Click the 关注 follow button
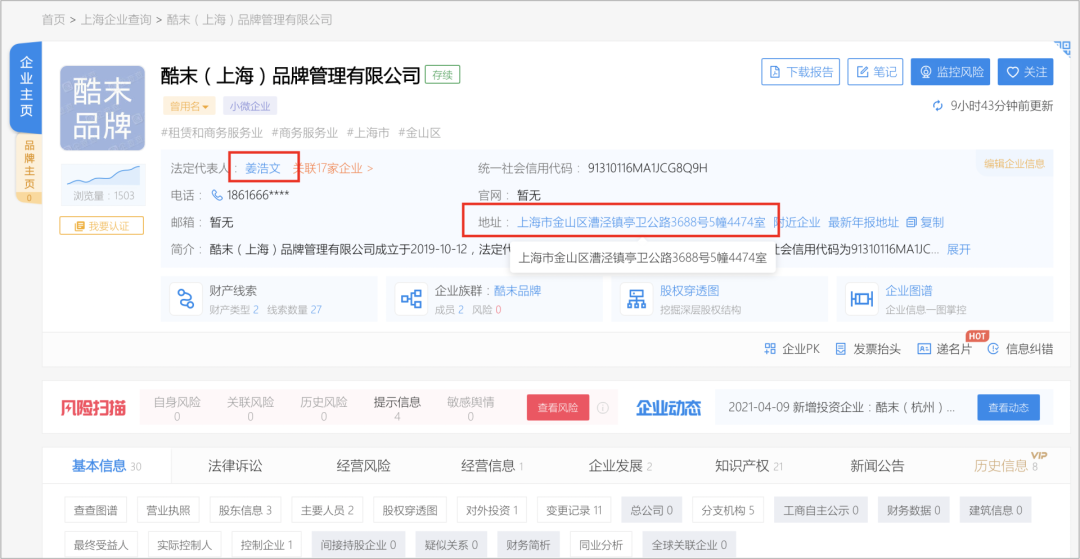 pos(1026,72)
